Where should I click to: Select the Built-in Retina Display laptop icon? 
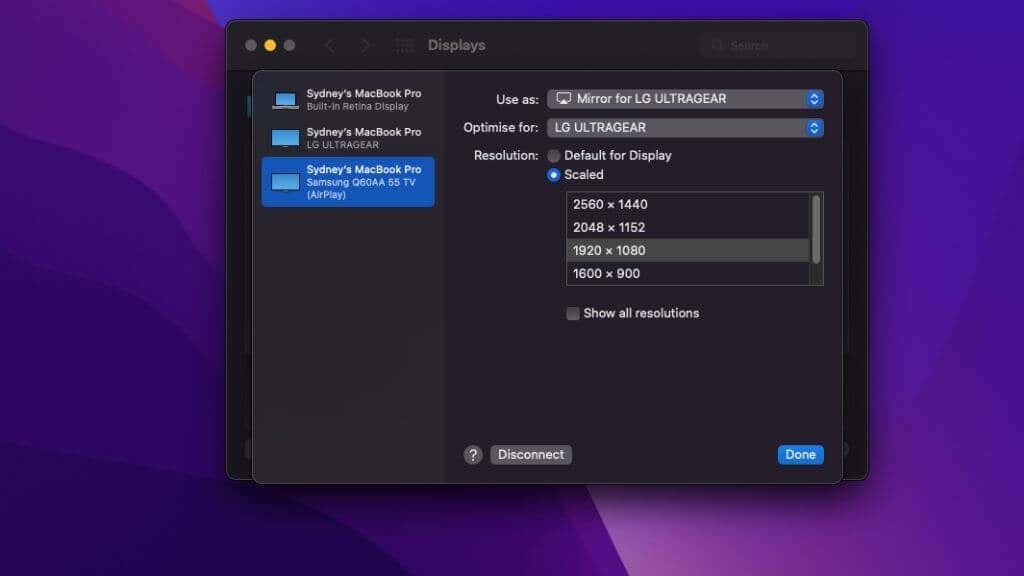tap(285, 100)
